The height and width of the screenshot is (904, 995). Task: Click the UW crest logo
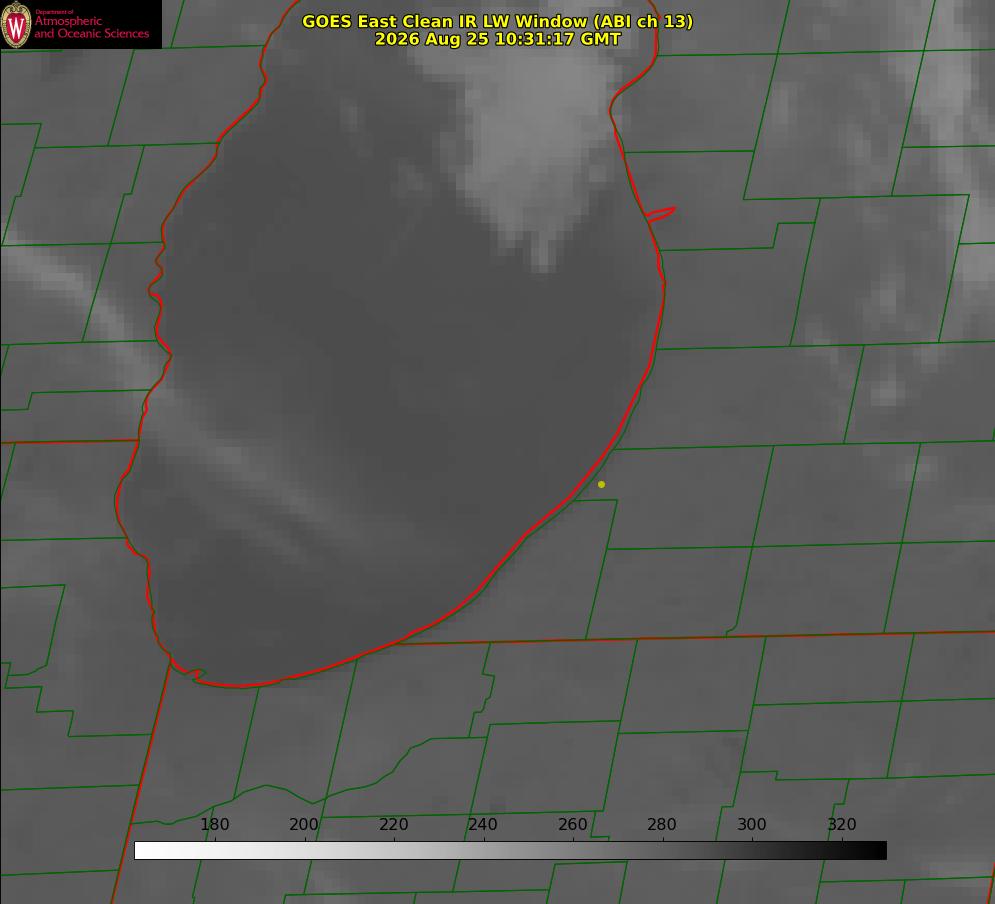(x=16, y=24)
